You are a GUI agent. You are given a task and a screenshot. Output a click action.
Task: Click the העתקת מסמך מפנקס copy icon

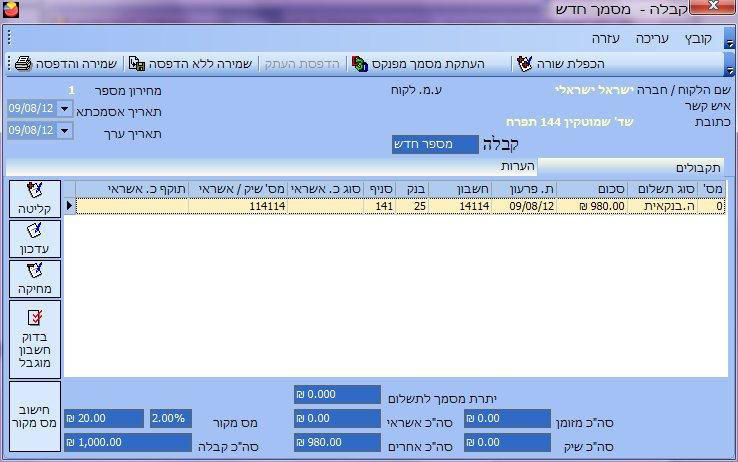(x=360, y=64)
